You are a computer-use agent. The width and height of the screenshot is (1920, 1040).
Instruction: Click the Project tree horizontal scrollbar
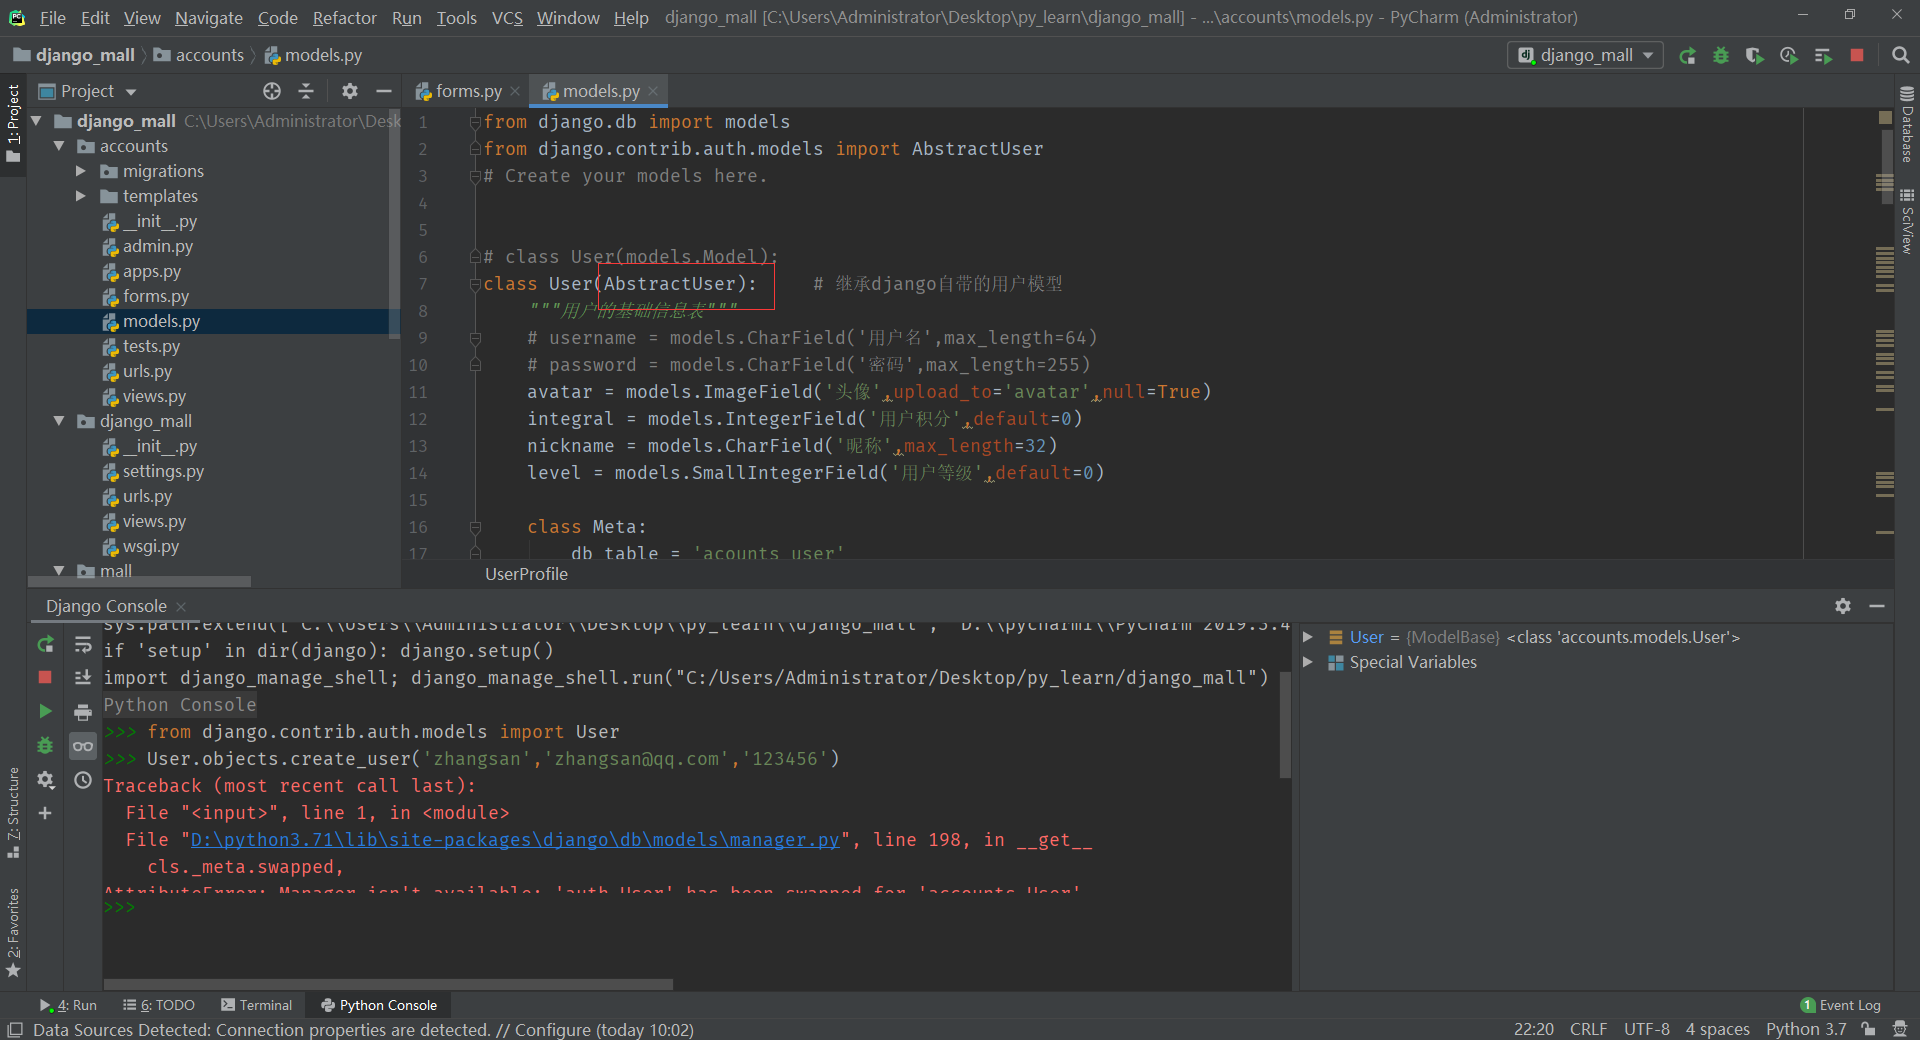coord(140,581)
